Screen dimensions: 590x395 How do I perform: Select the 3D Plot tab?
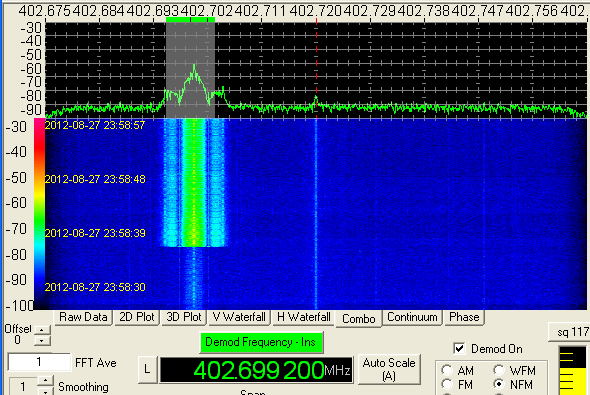click(x=184, y=317)
